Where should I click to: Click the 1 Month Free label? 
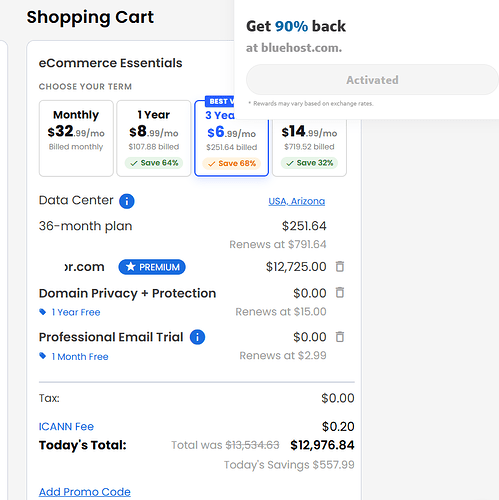tap(80, 357)
